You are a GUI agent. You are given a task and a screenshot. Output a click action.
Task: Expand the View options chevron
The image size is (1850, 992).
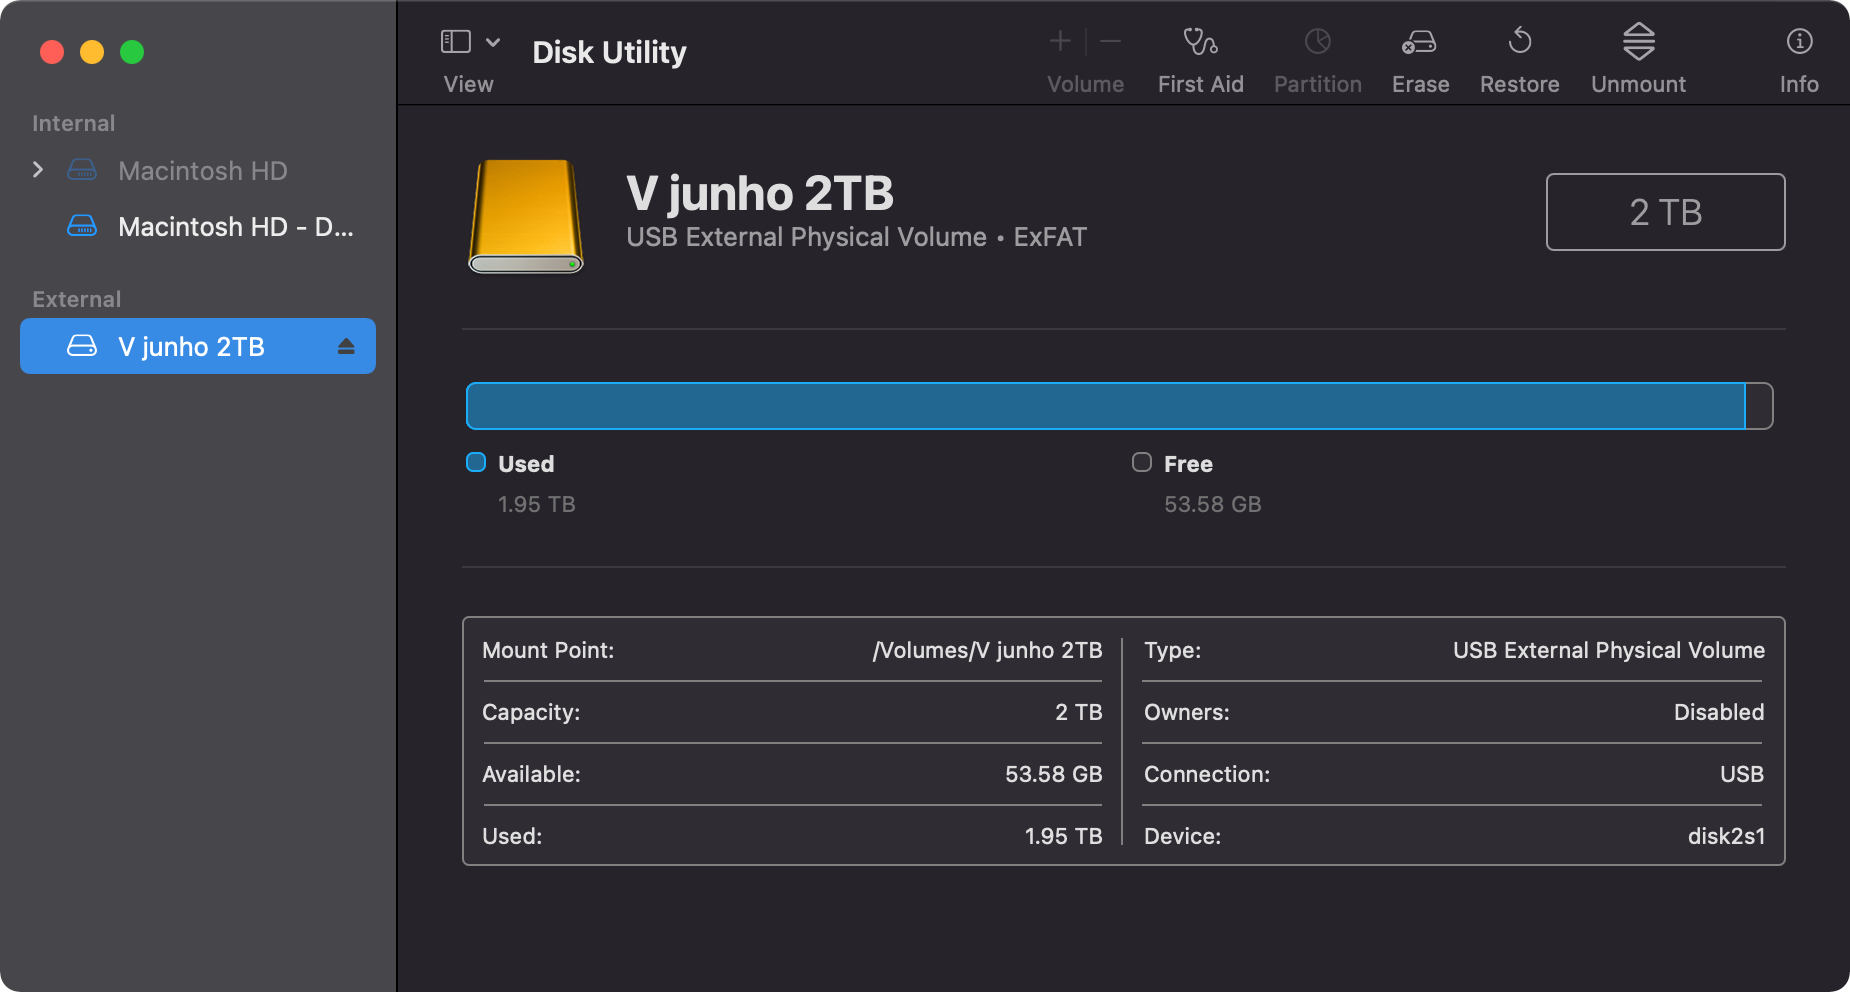(493, 42)
